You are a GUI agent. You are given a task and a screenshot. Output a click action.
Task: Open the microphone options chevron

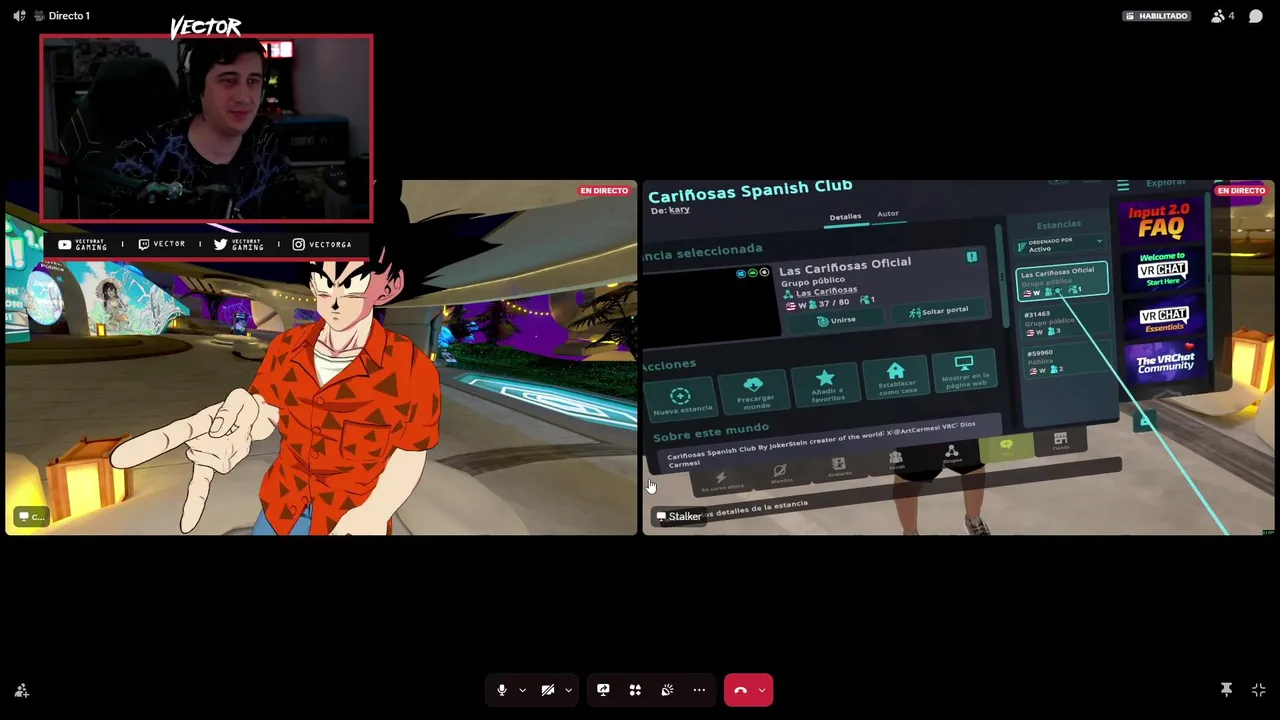pyautogui.click(x=522, y=690)
